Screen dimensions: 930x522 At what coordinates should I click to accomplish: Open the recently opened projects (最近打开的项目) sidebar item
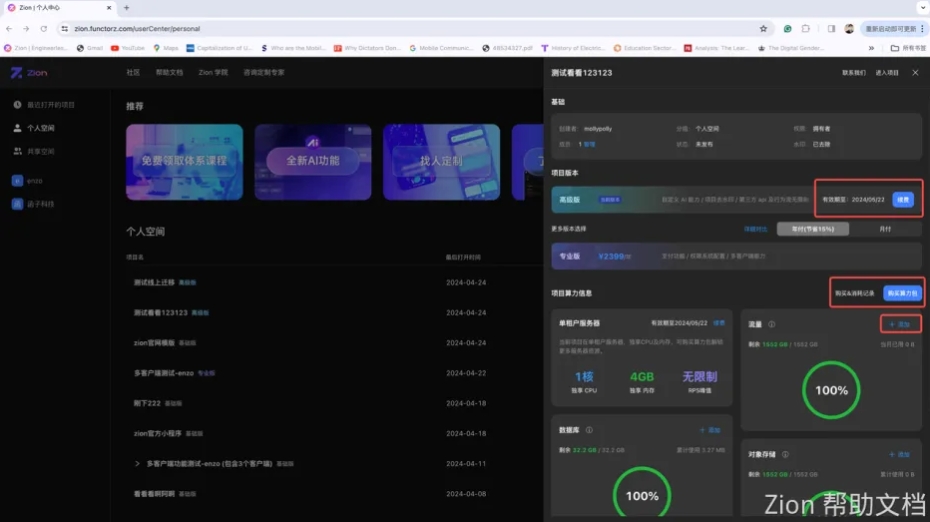pos(45,104)
